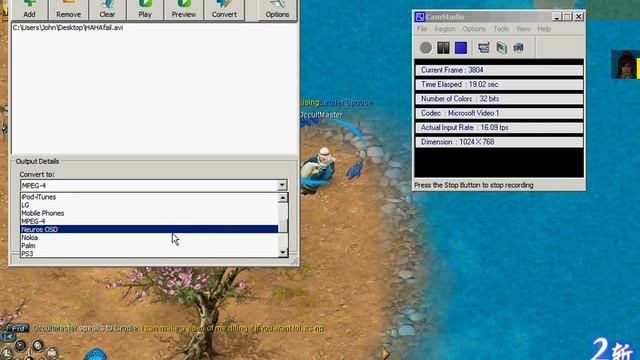Click the format list scrollbar thumb
Viewport: 640px width, 360px height.
tap(283, 225)
